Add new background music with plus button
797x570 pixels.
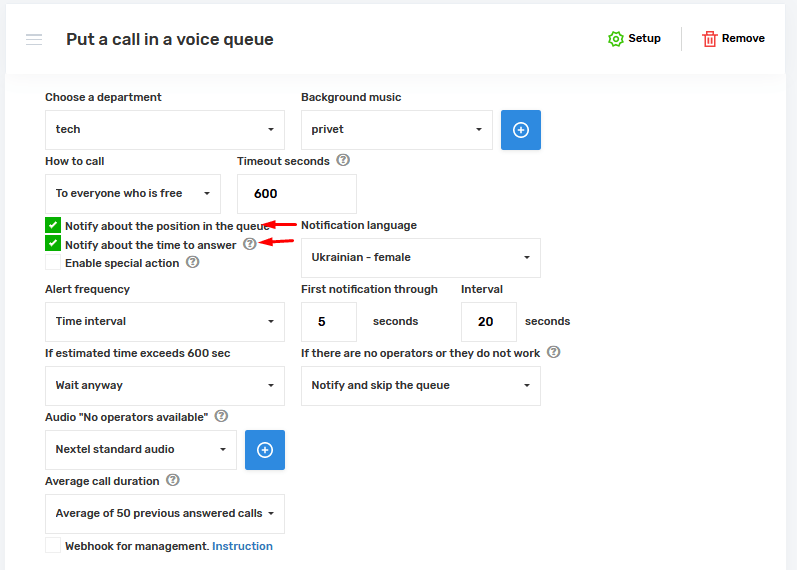click(520, 130)
